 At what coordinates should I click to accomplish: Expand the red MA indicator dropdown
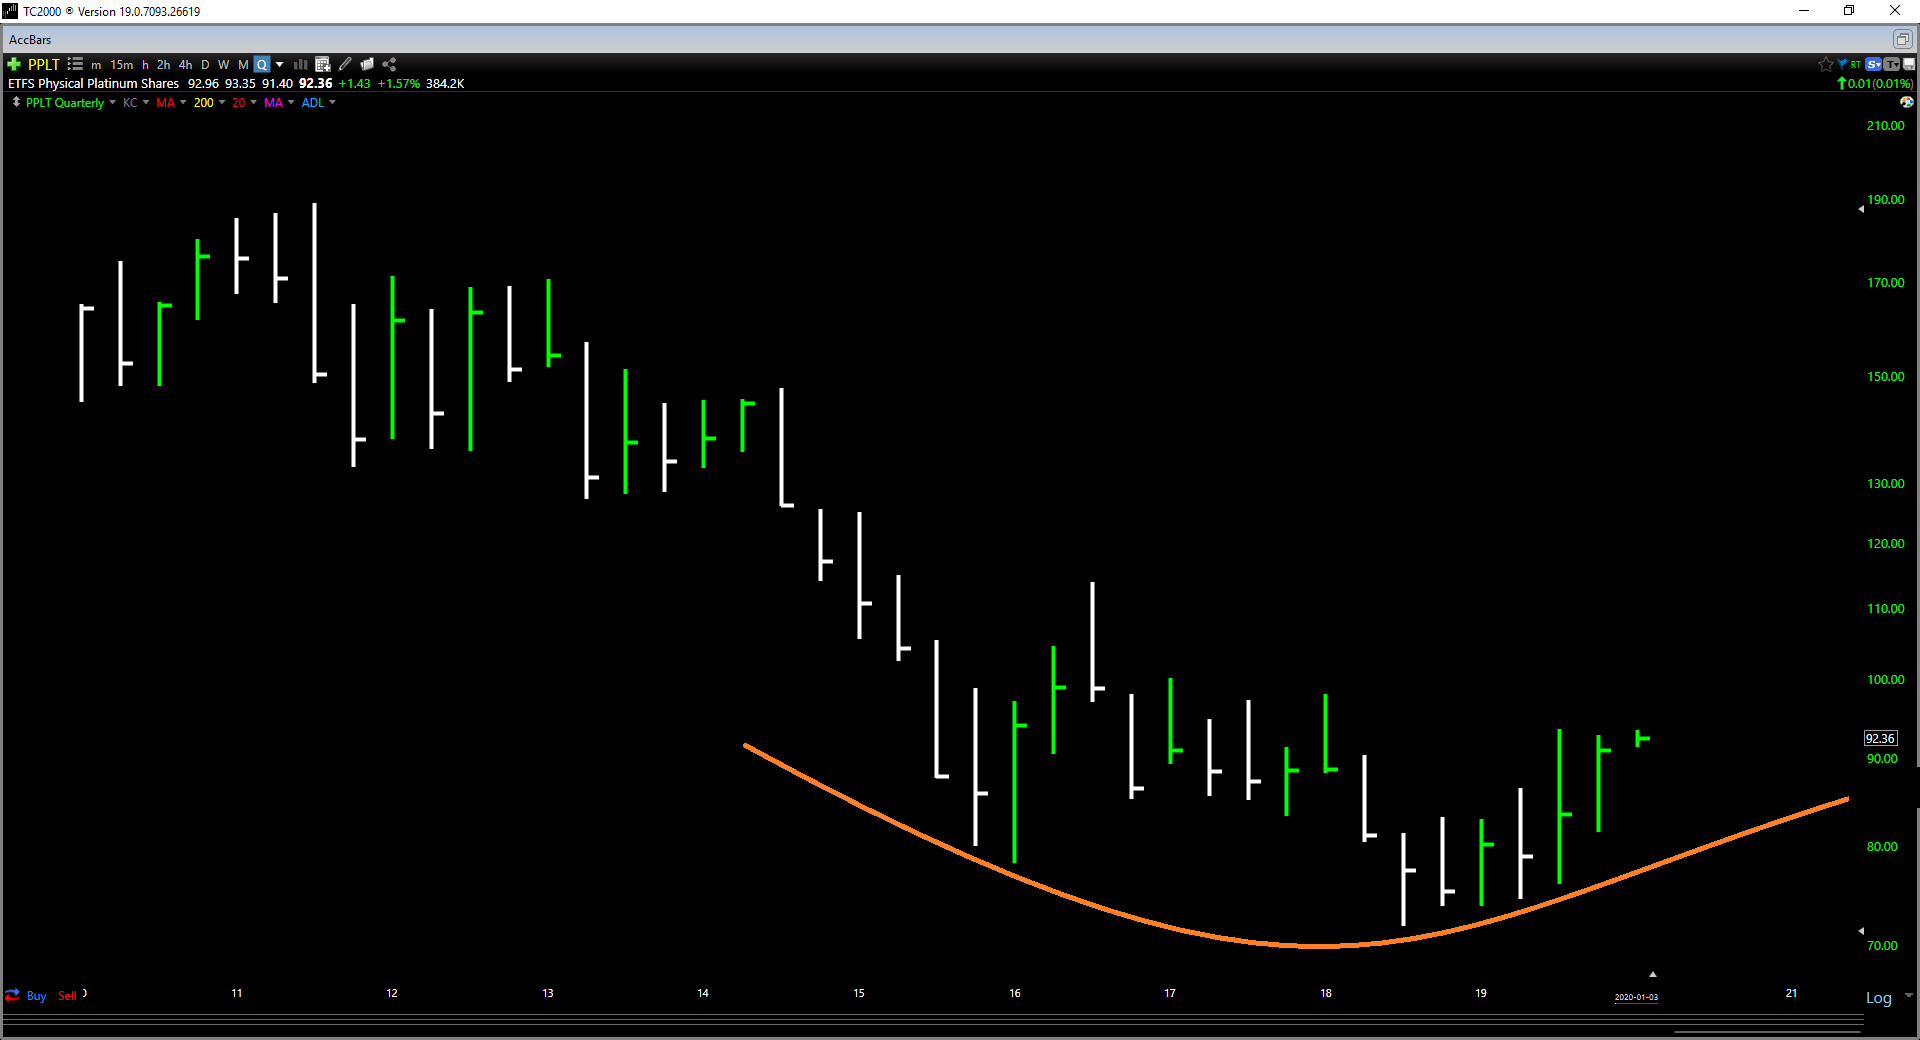coord(183,102)
